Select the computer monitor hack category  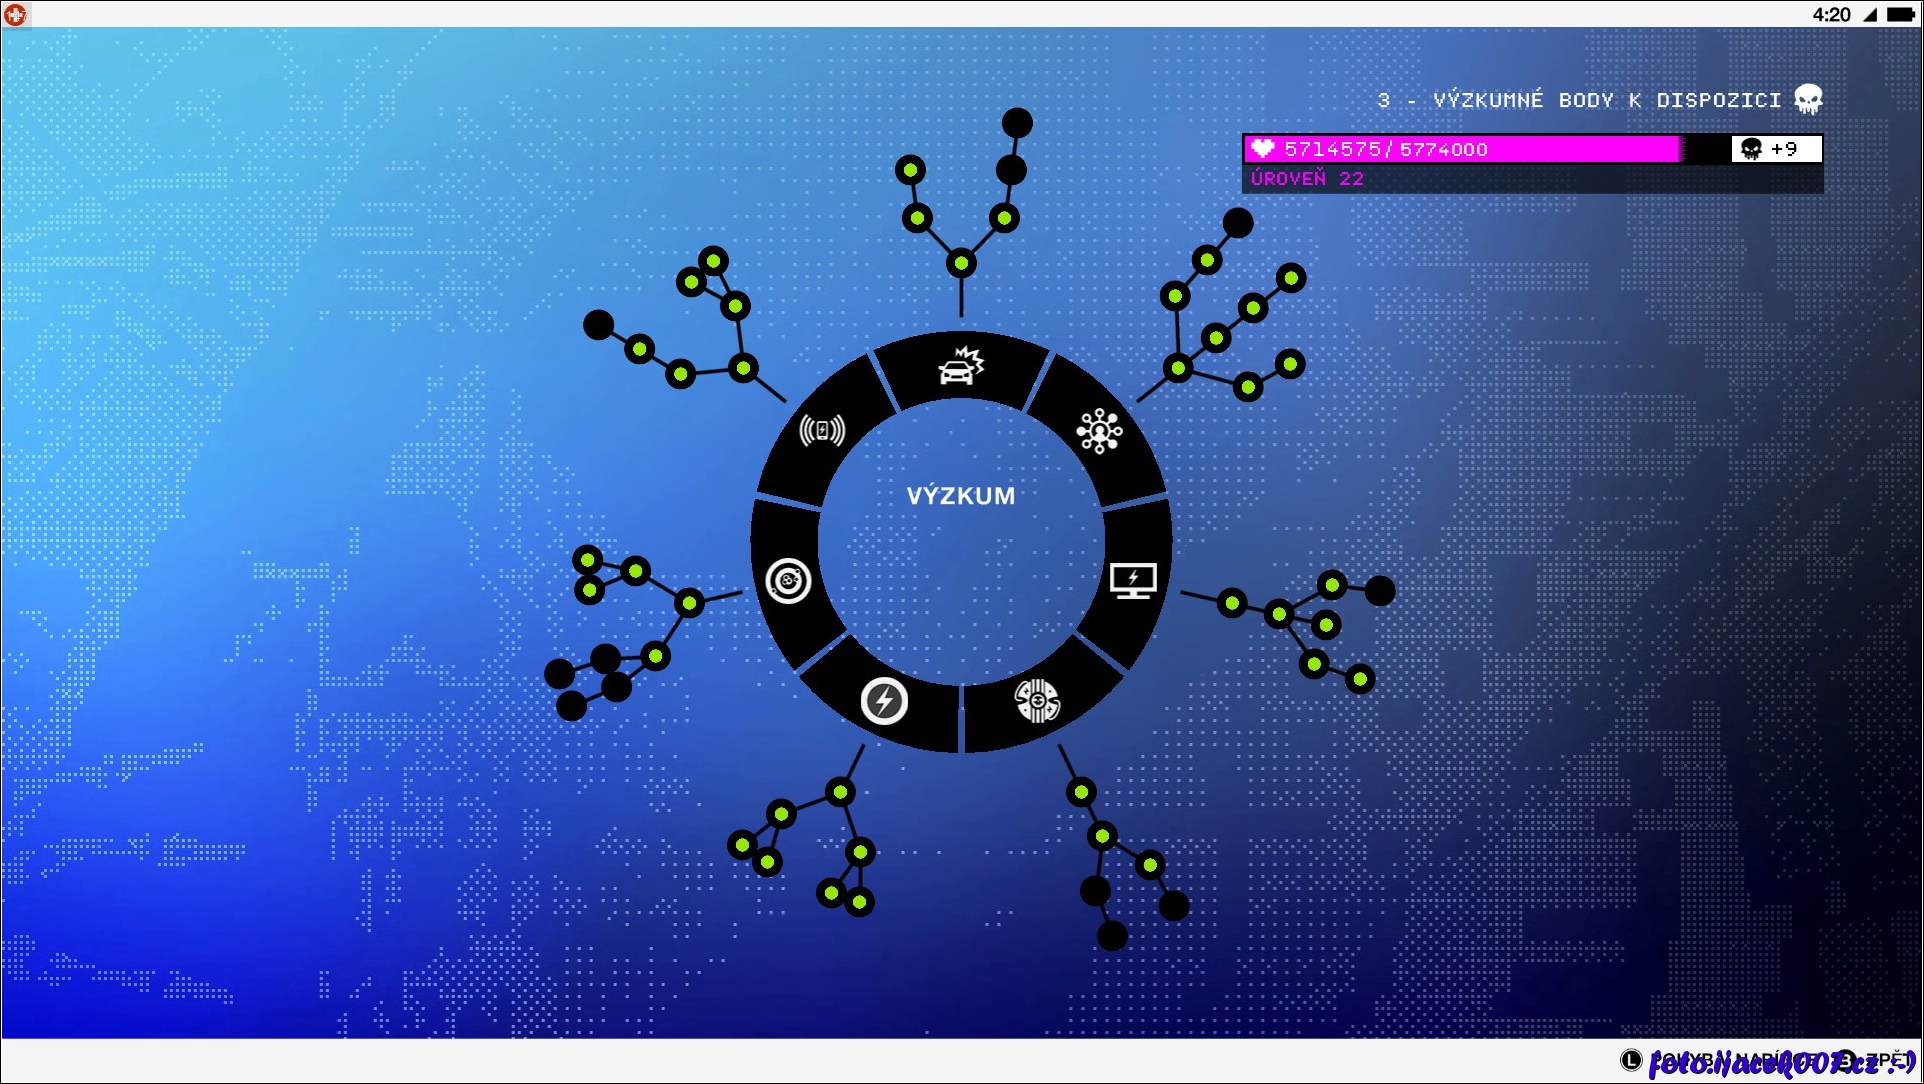click(1133, 580)
